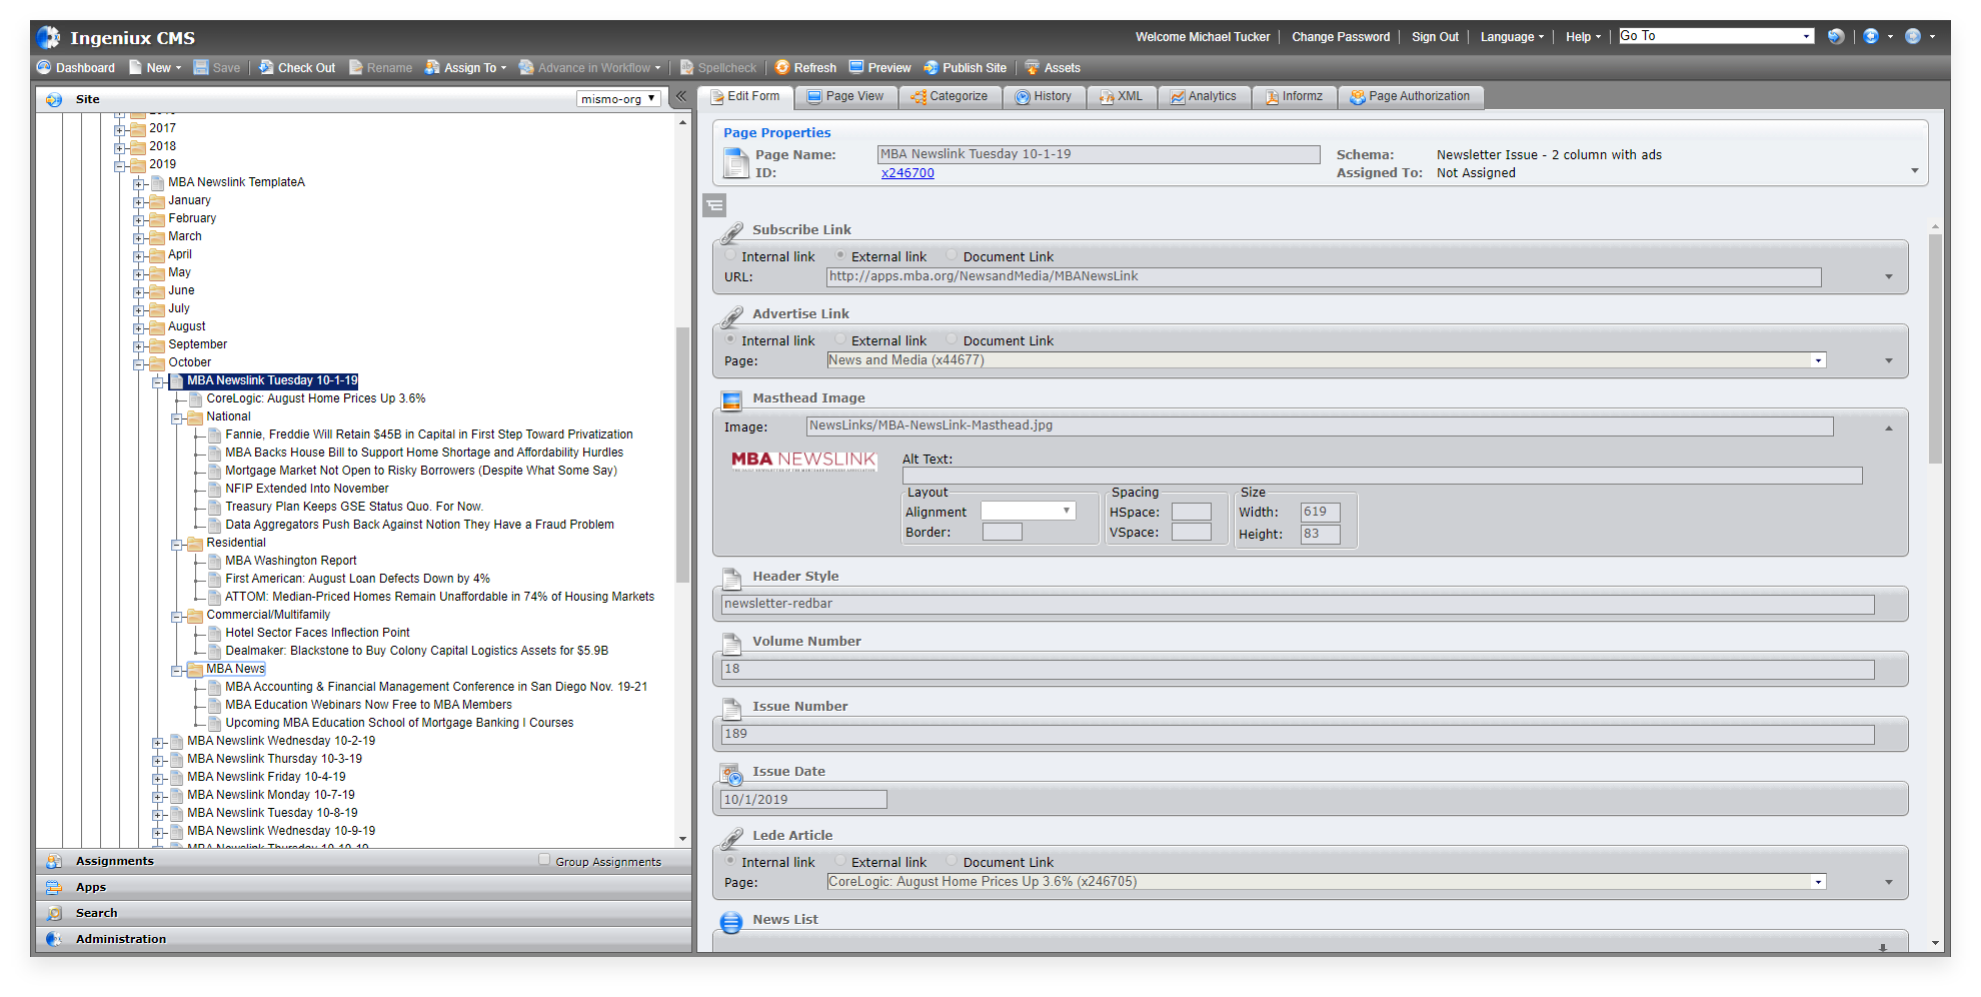Click the Issue Date field

pyautogui.click(x=804, y=800)
